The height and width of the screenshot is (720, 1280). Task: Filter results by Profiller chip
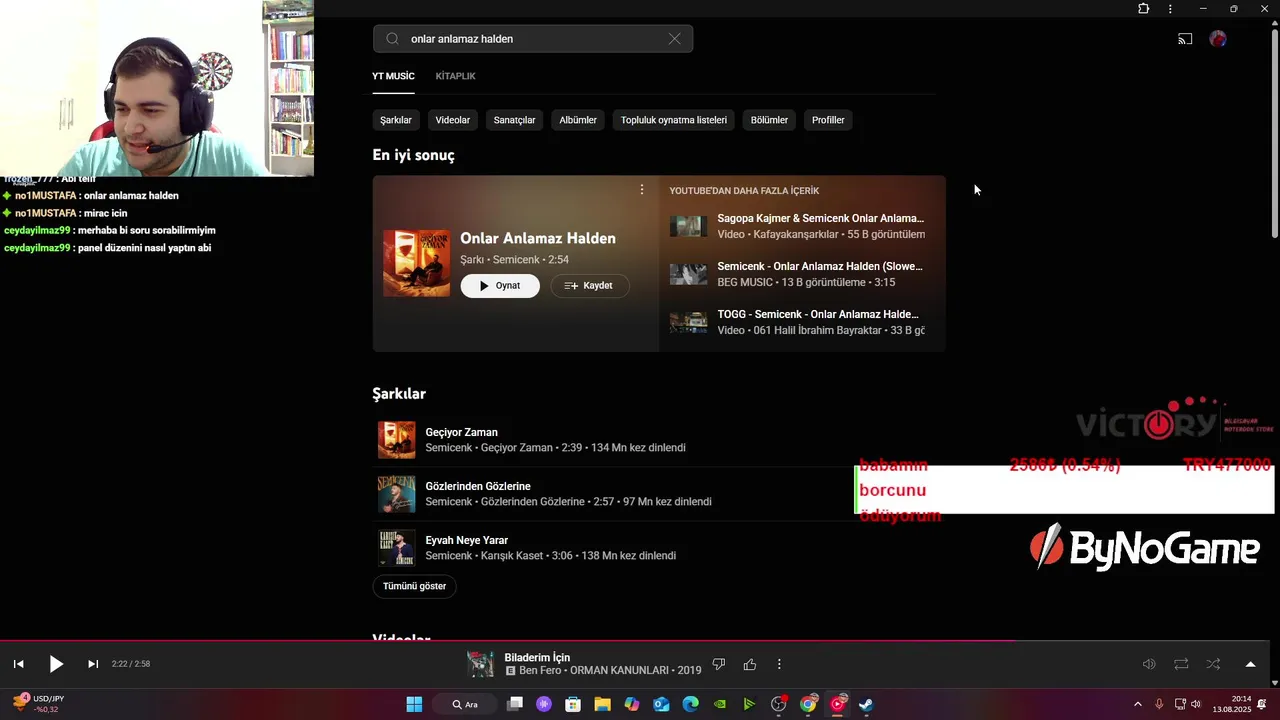[x=828, y=120]
